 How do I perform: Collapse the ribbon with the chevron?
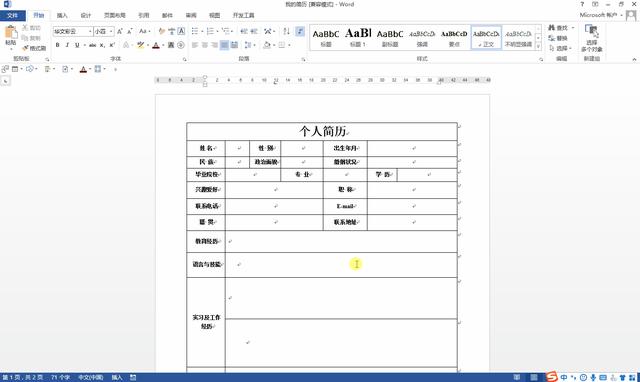click(x=634, y=59)
